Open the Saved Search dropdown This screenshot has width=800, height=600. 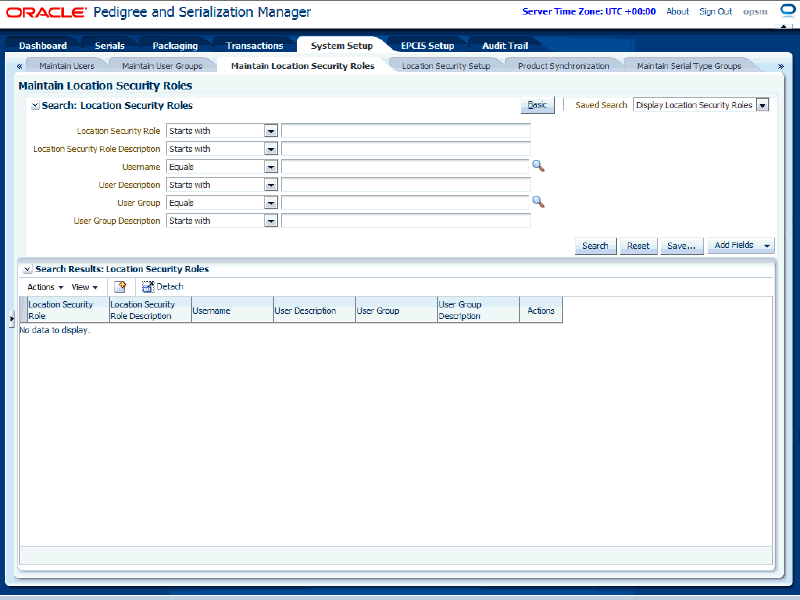click(762, 105)
